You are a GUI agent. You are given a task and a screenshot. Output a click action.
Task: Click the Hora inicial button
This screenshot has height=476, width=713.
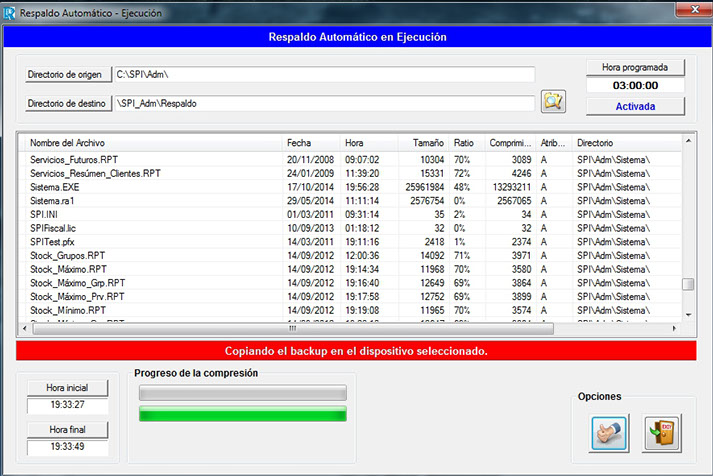(66, 387)
